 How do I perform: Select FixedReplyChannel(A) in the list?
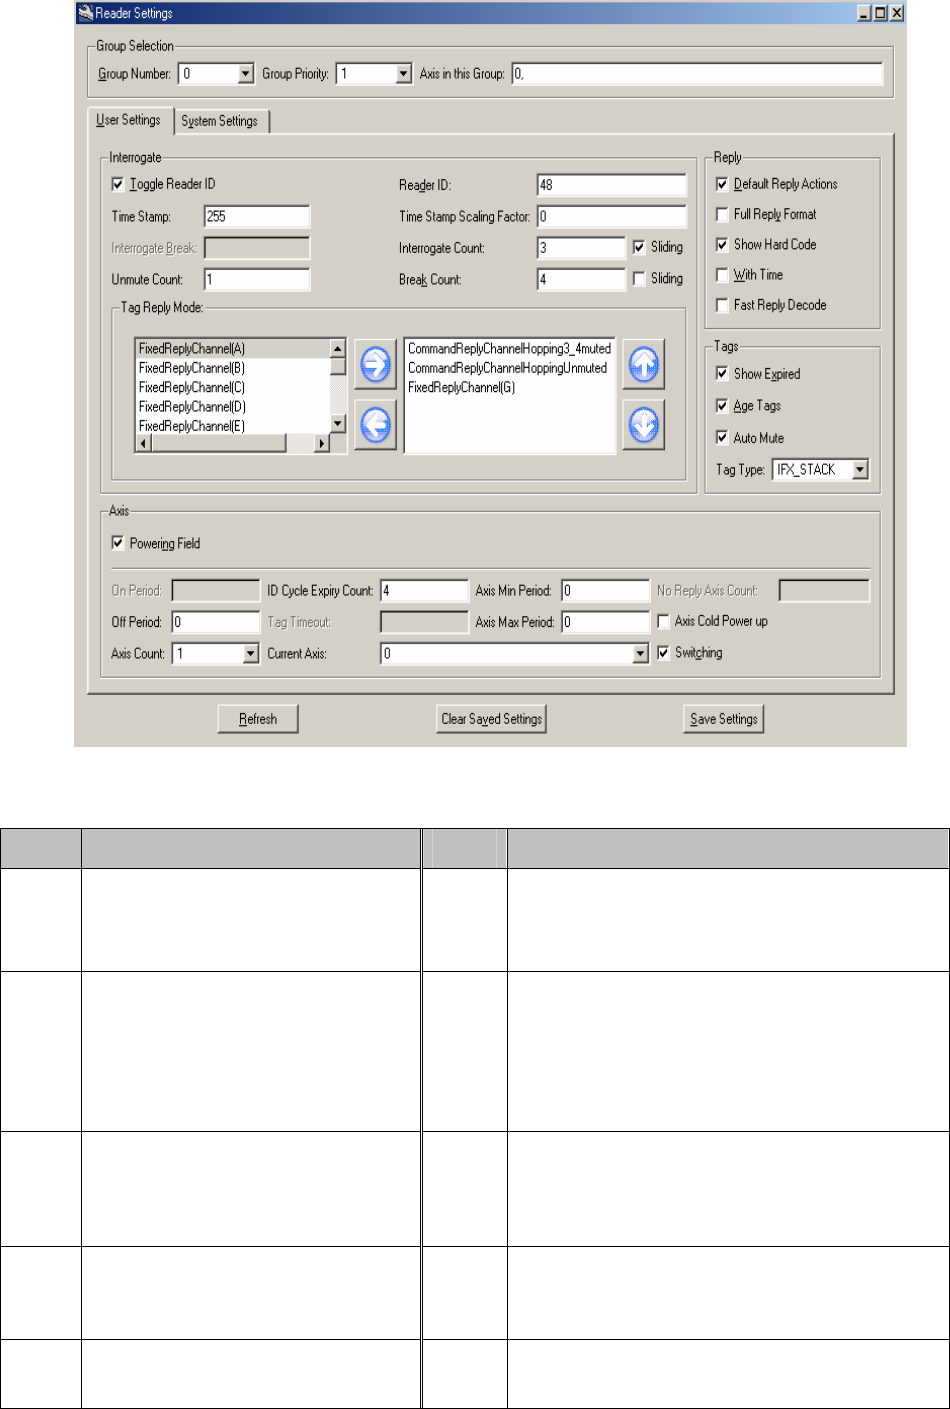232,349
